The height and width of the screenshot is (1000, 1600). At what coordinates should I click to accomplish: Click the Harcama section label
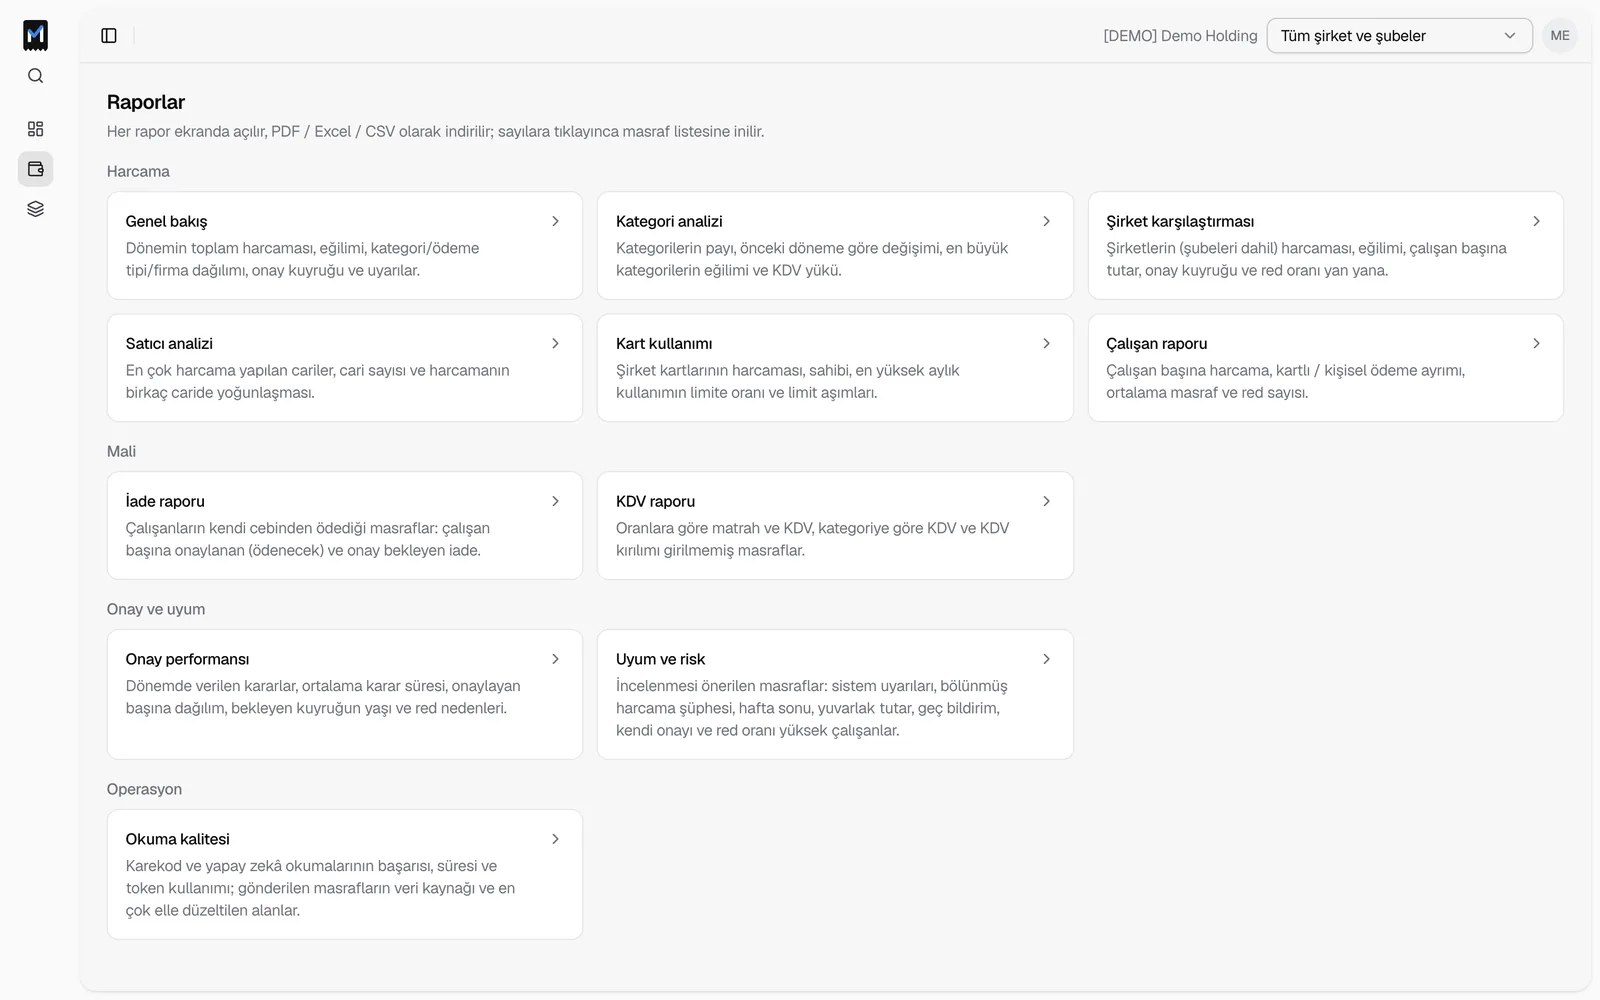coord(138,171)
